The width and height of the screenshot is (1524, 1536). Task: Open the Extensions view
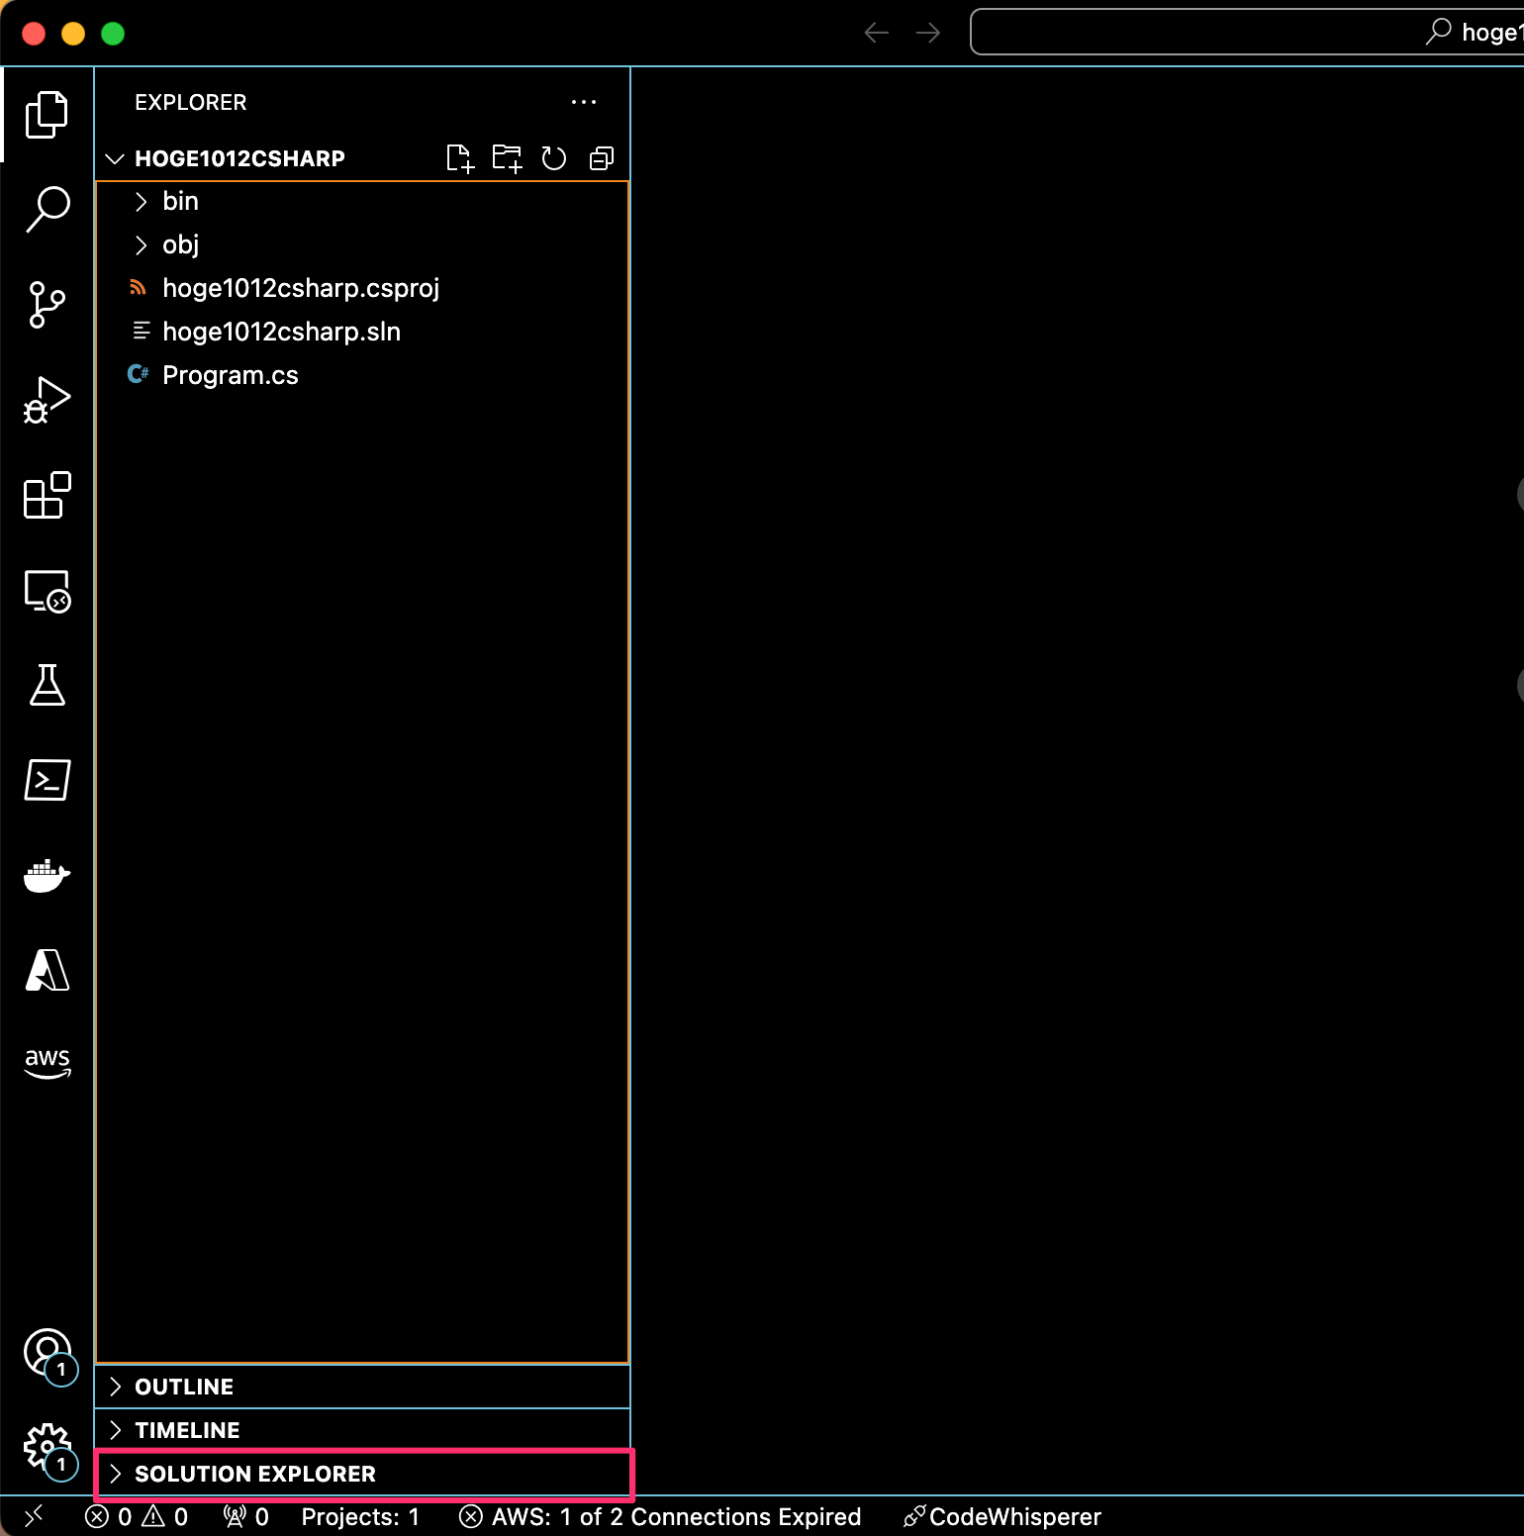[x=46, y=496]
